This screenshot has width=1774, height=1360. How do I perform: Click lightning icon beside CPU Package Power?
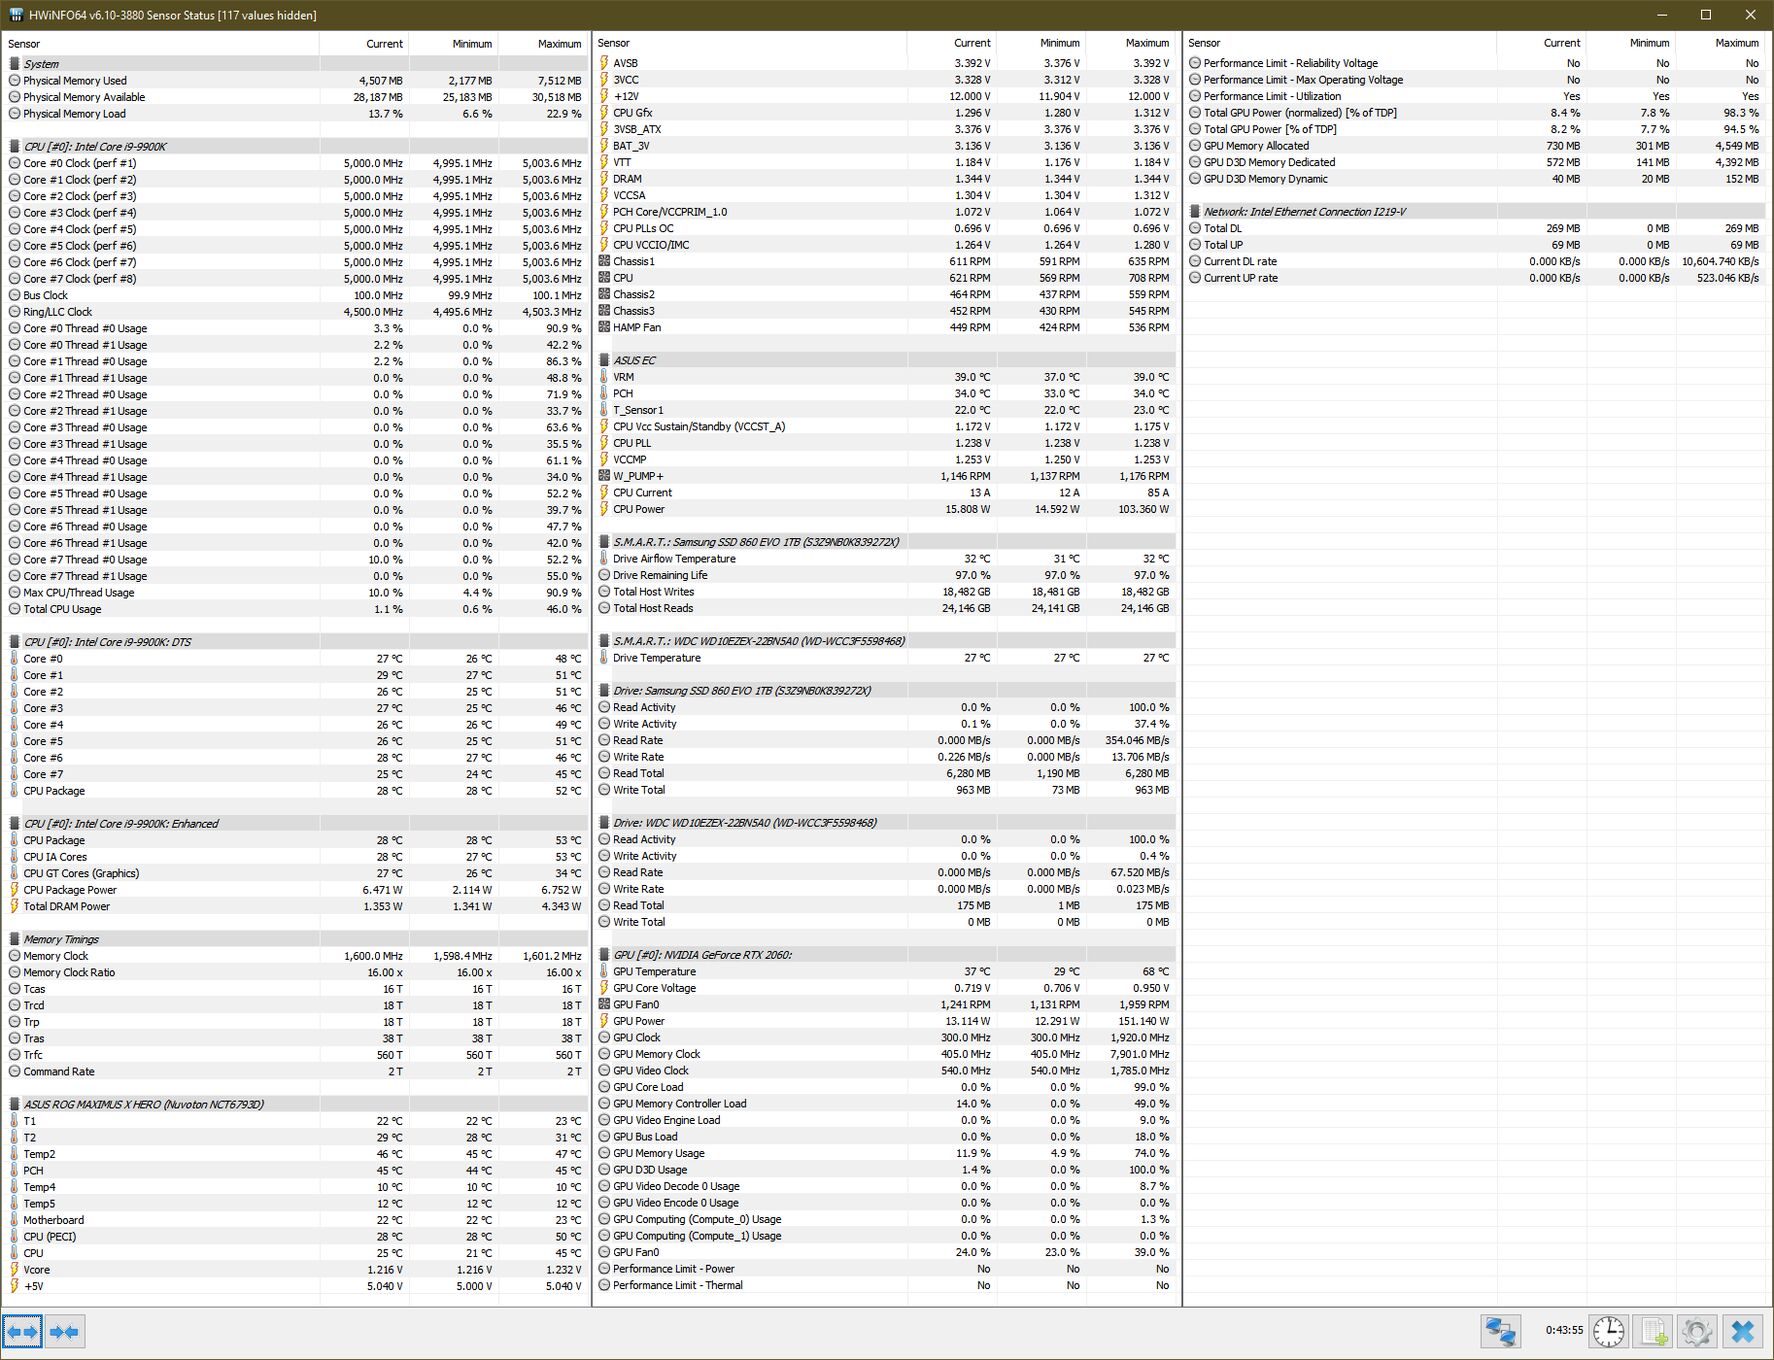pos(14,890)
